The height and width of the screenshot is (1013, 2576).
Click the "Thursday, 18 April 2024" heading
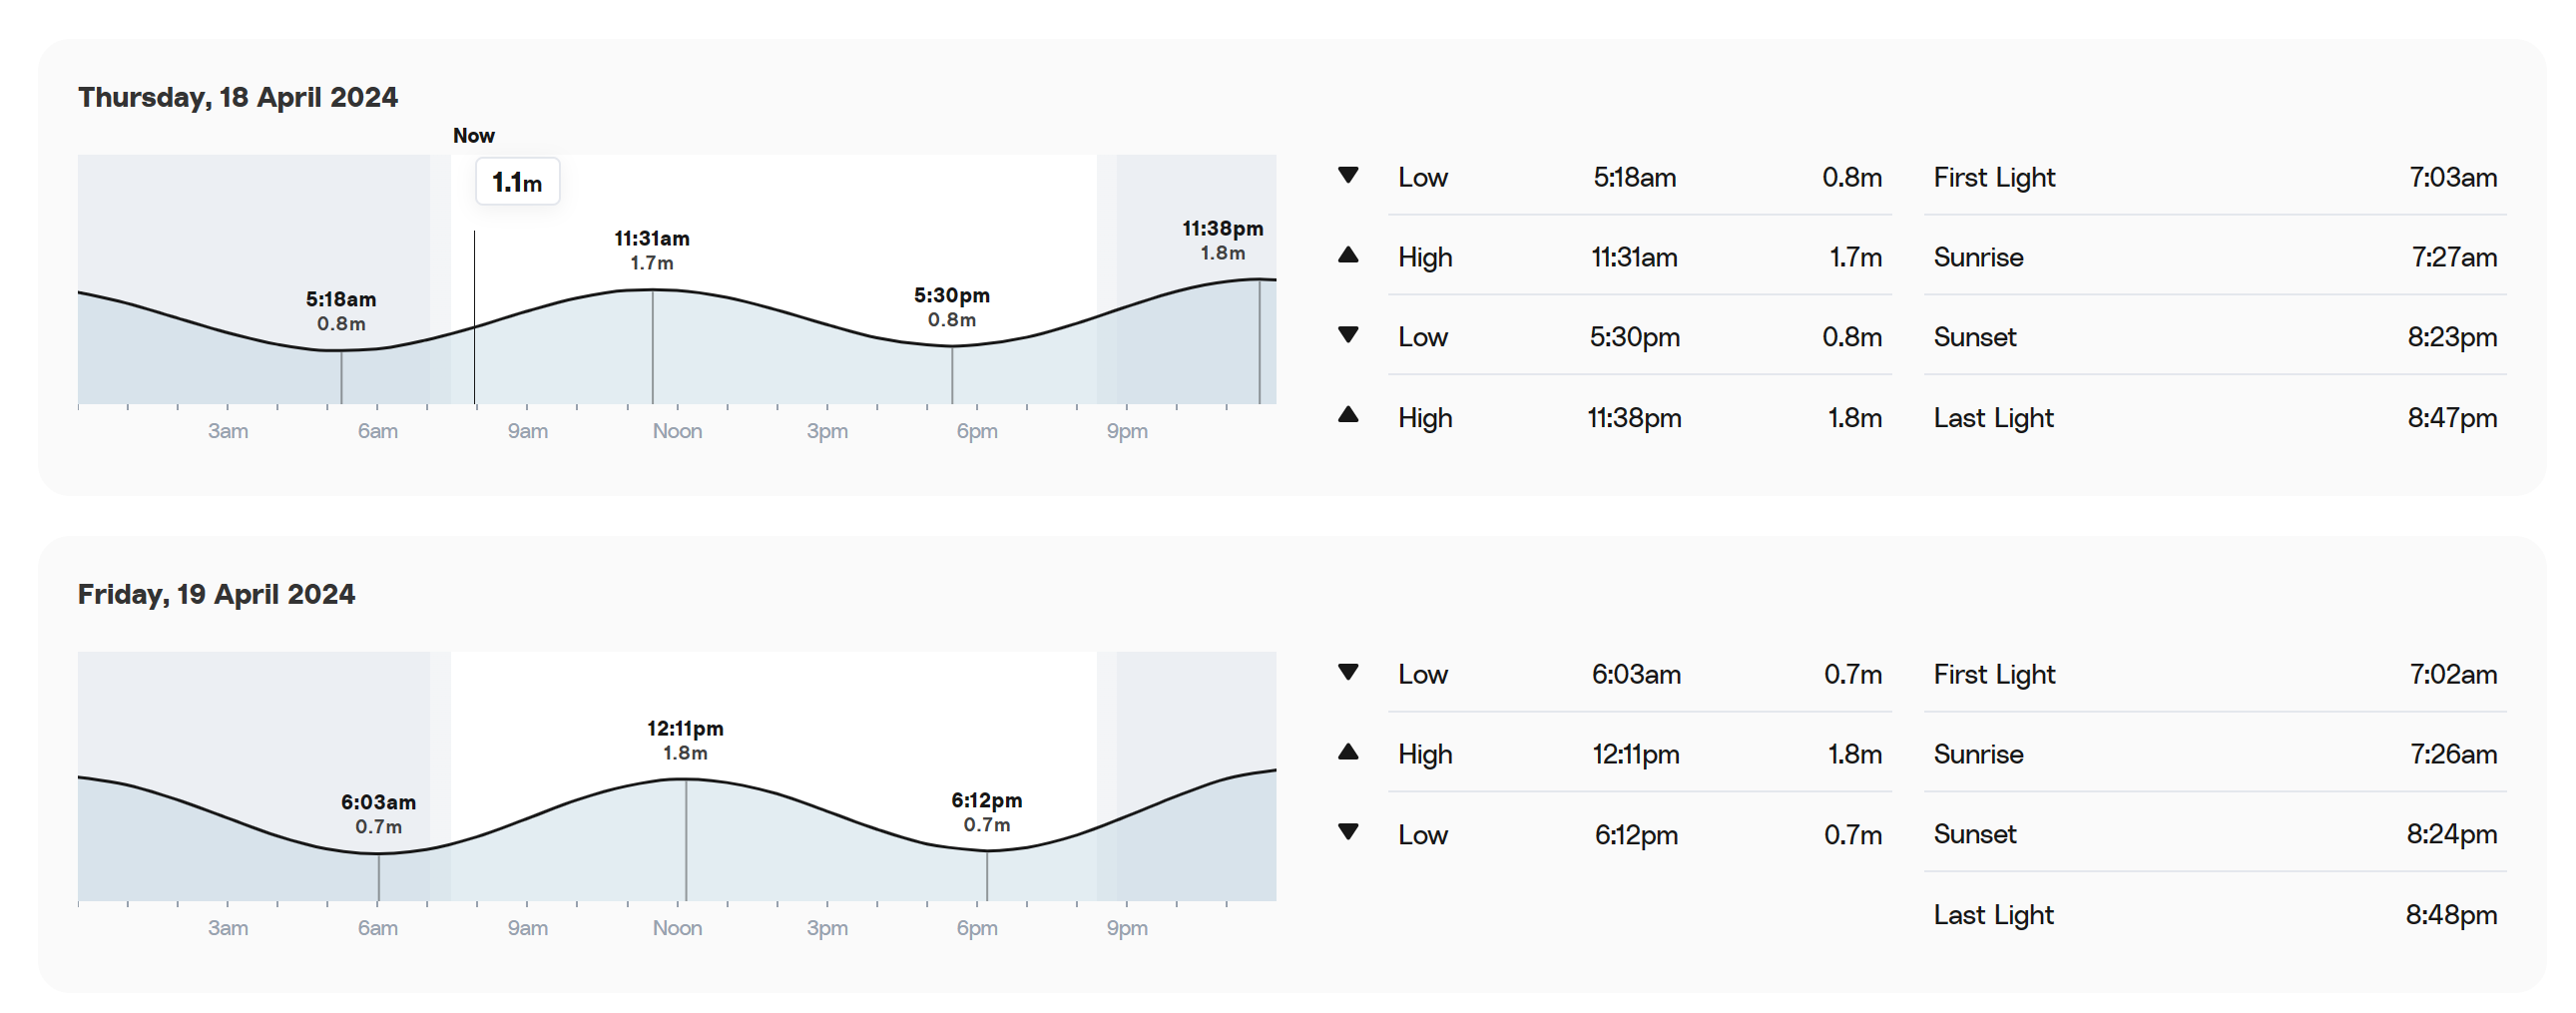tap(238, 97)
